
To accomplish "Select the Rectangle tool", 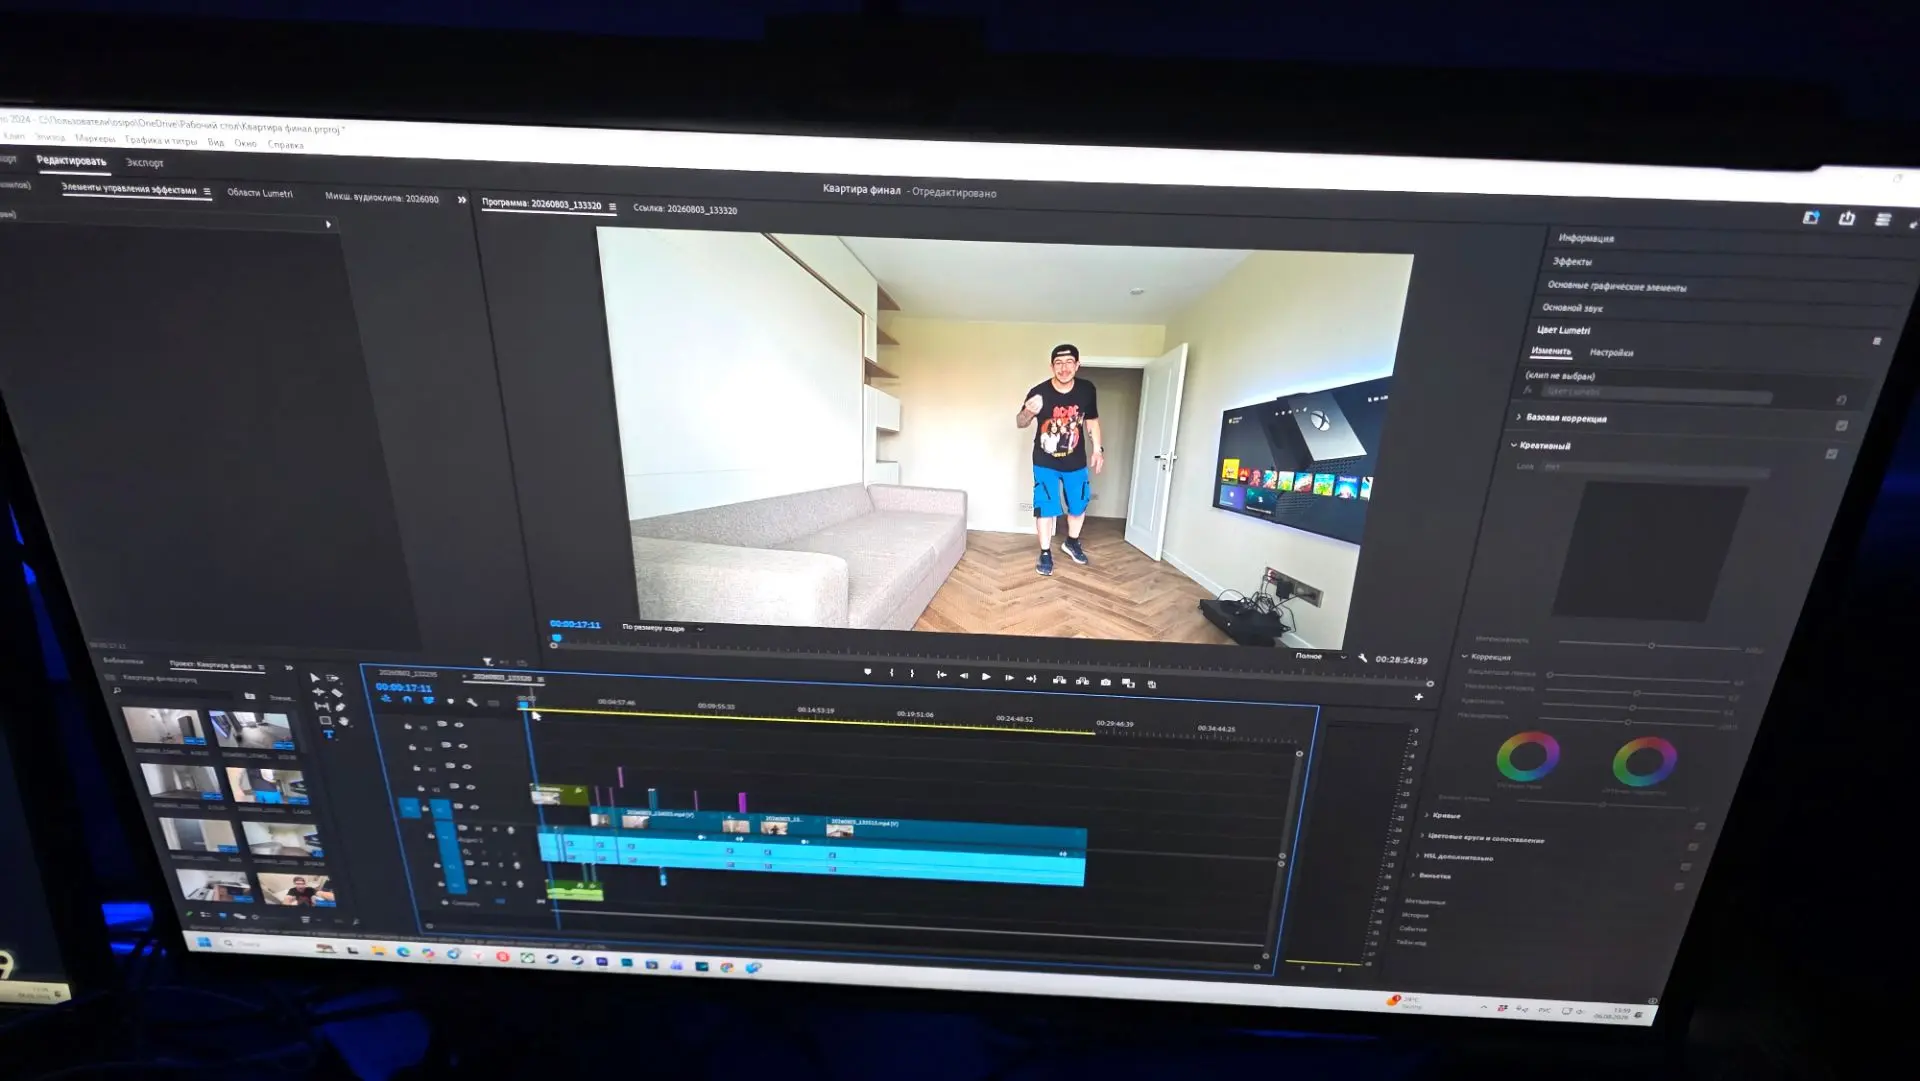I will (x=325, y=720).
